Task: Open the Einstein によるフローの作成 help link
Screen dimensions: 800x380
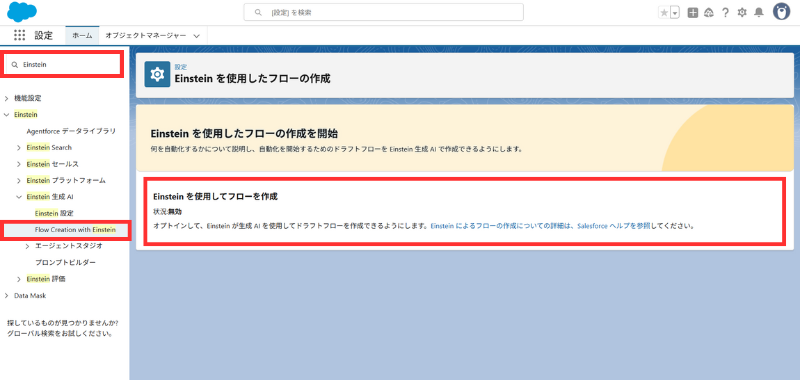Action: [x=540, y=225]
